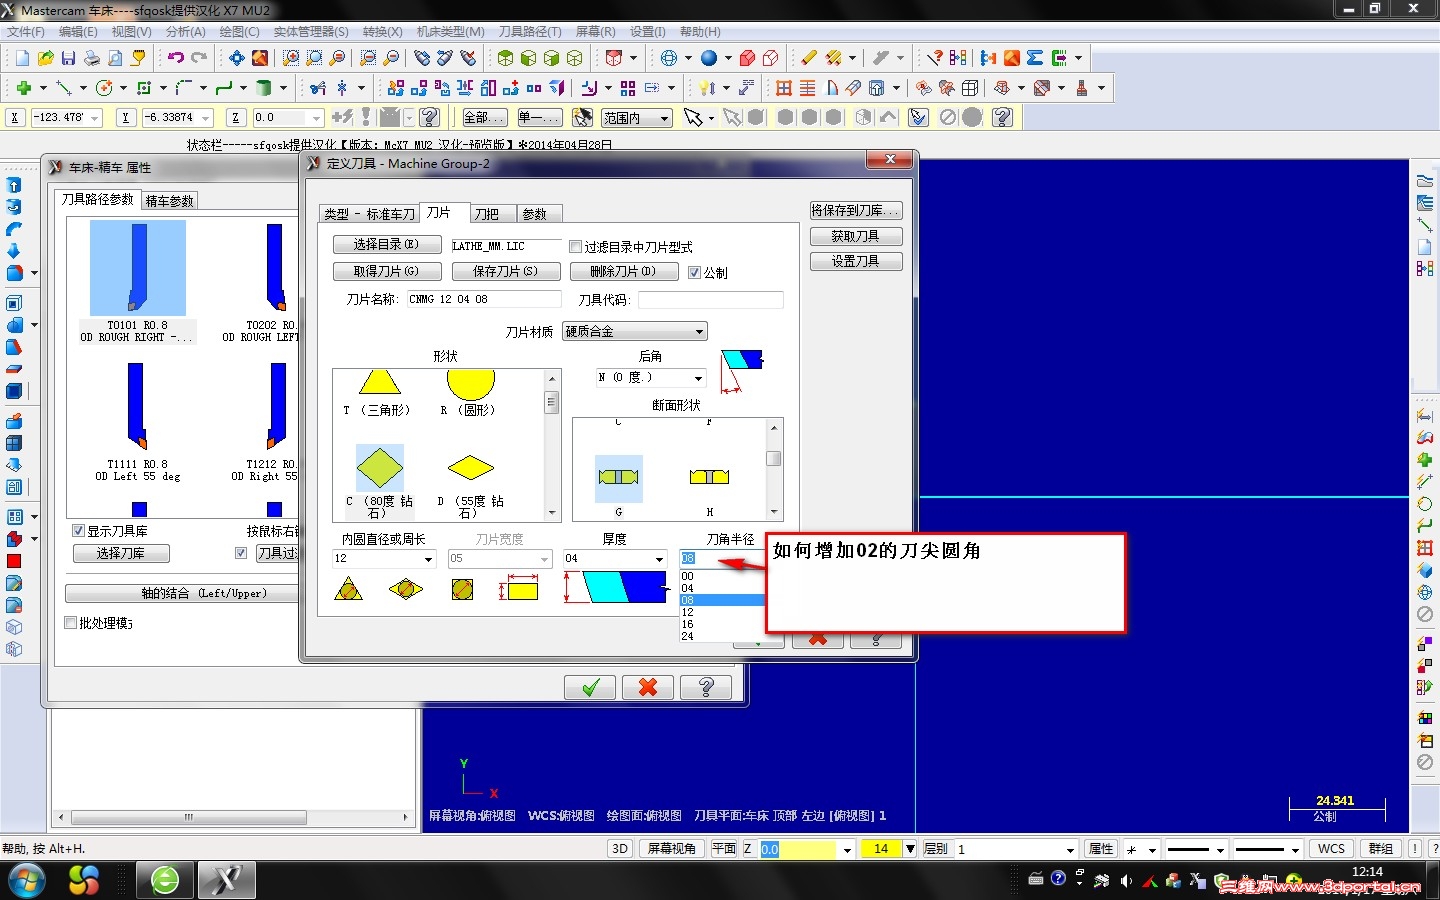Open the 层别 level dropdown in the status bar
Screen dimensions: 1440x900
click(1069, 850)
